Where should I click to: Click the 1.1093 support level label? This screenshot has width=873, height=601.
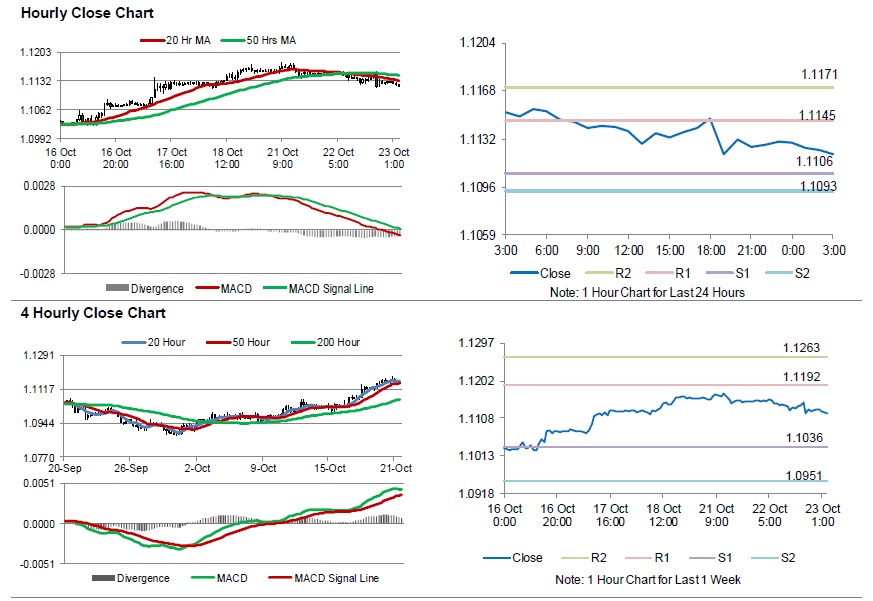click(x=818, y=186)
